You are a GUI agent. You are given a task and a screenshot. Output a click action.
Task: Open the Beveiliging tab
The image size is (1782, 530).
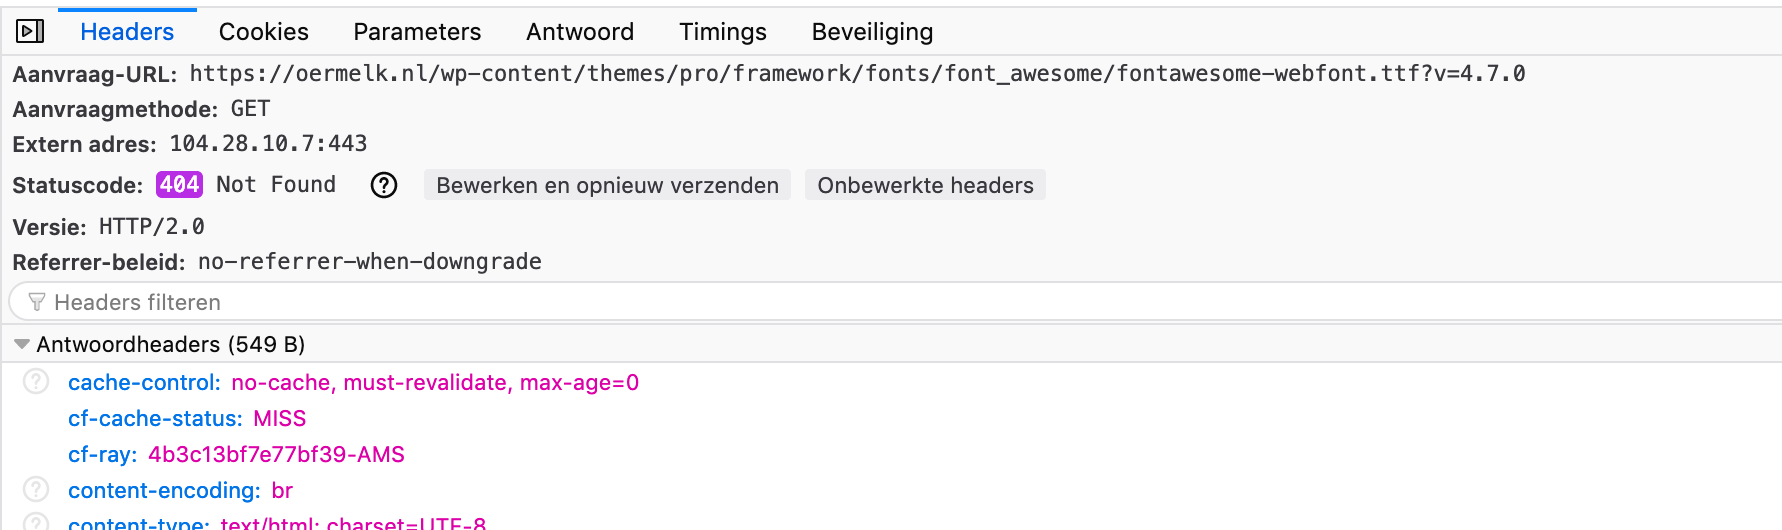tap(872, 32)
